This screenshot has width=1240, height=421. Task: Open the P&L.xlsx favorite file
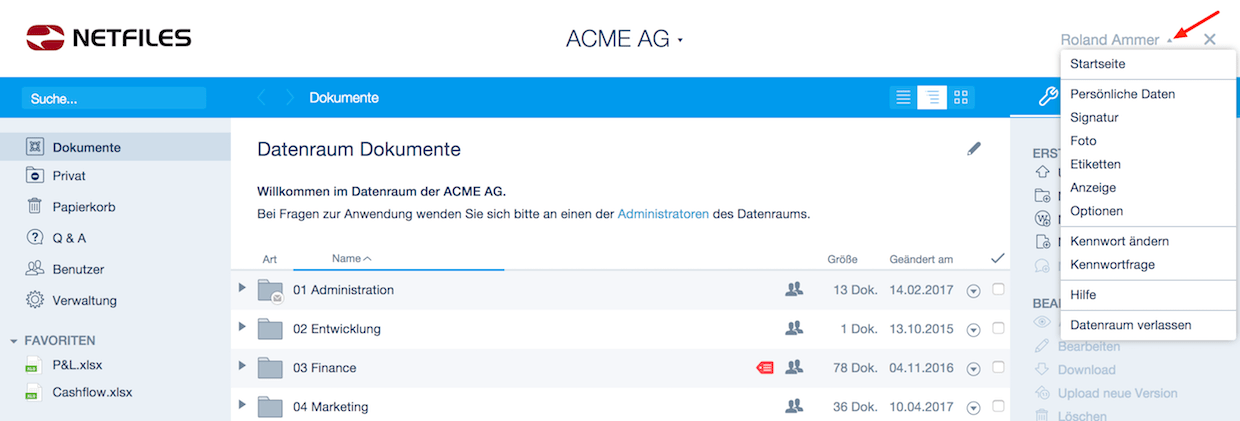[79, 365]
